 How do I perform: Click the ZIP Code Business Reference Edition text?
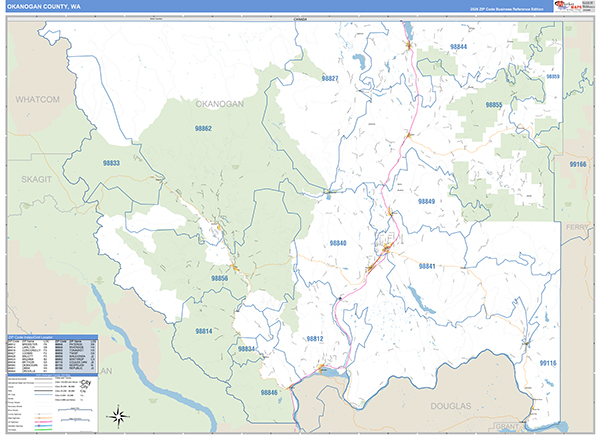point(506,9)
